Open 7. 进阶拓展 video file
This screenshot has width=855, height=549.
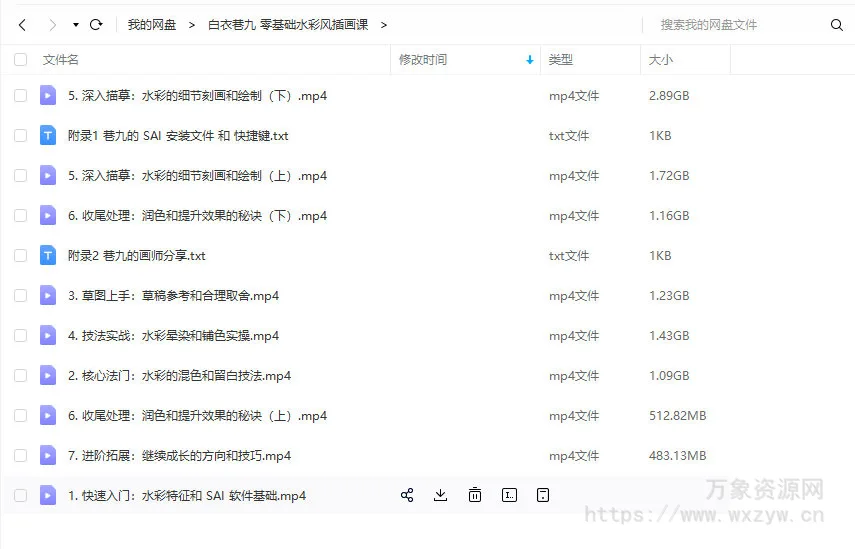179,456
